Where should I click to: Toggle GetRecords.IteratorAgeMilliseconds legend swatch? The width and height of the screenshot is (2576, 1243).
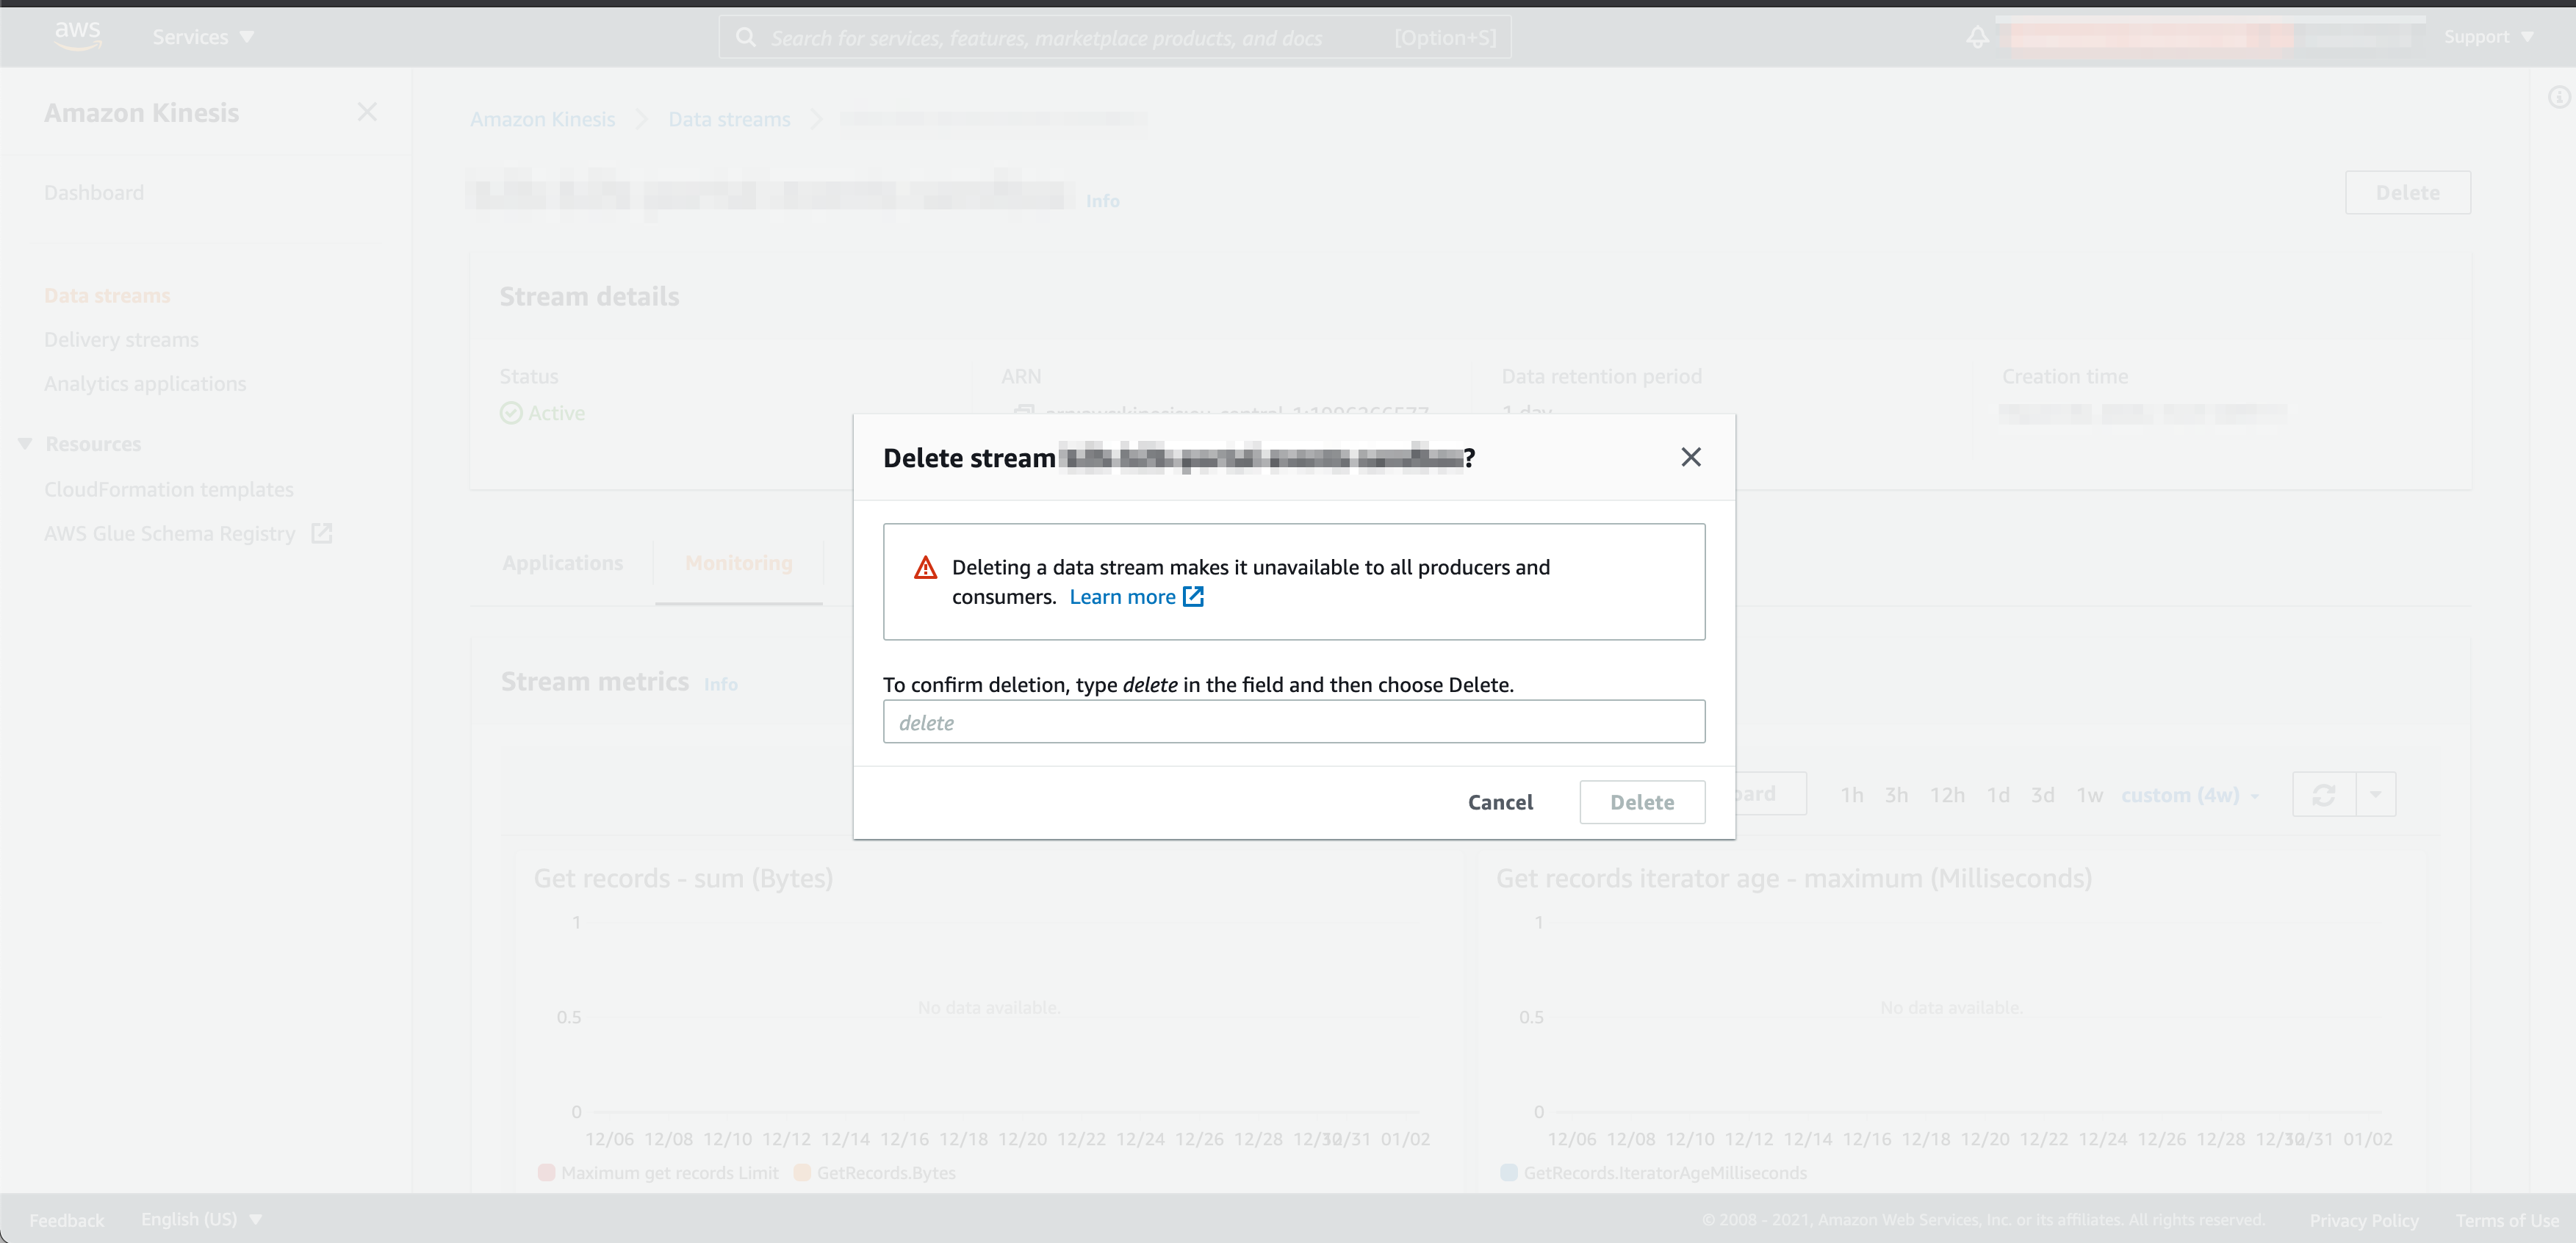pyautogui.click(x=1509, y=1173)
